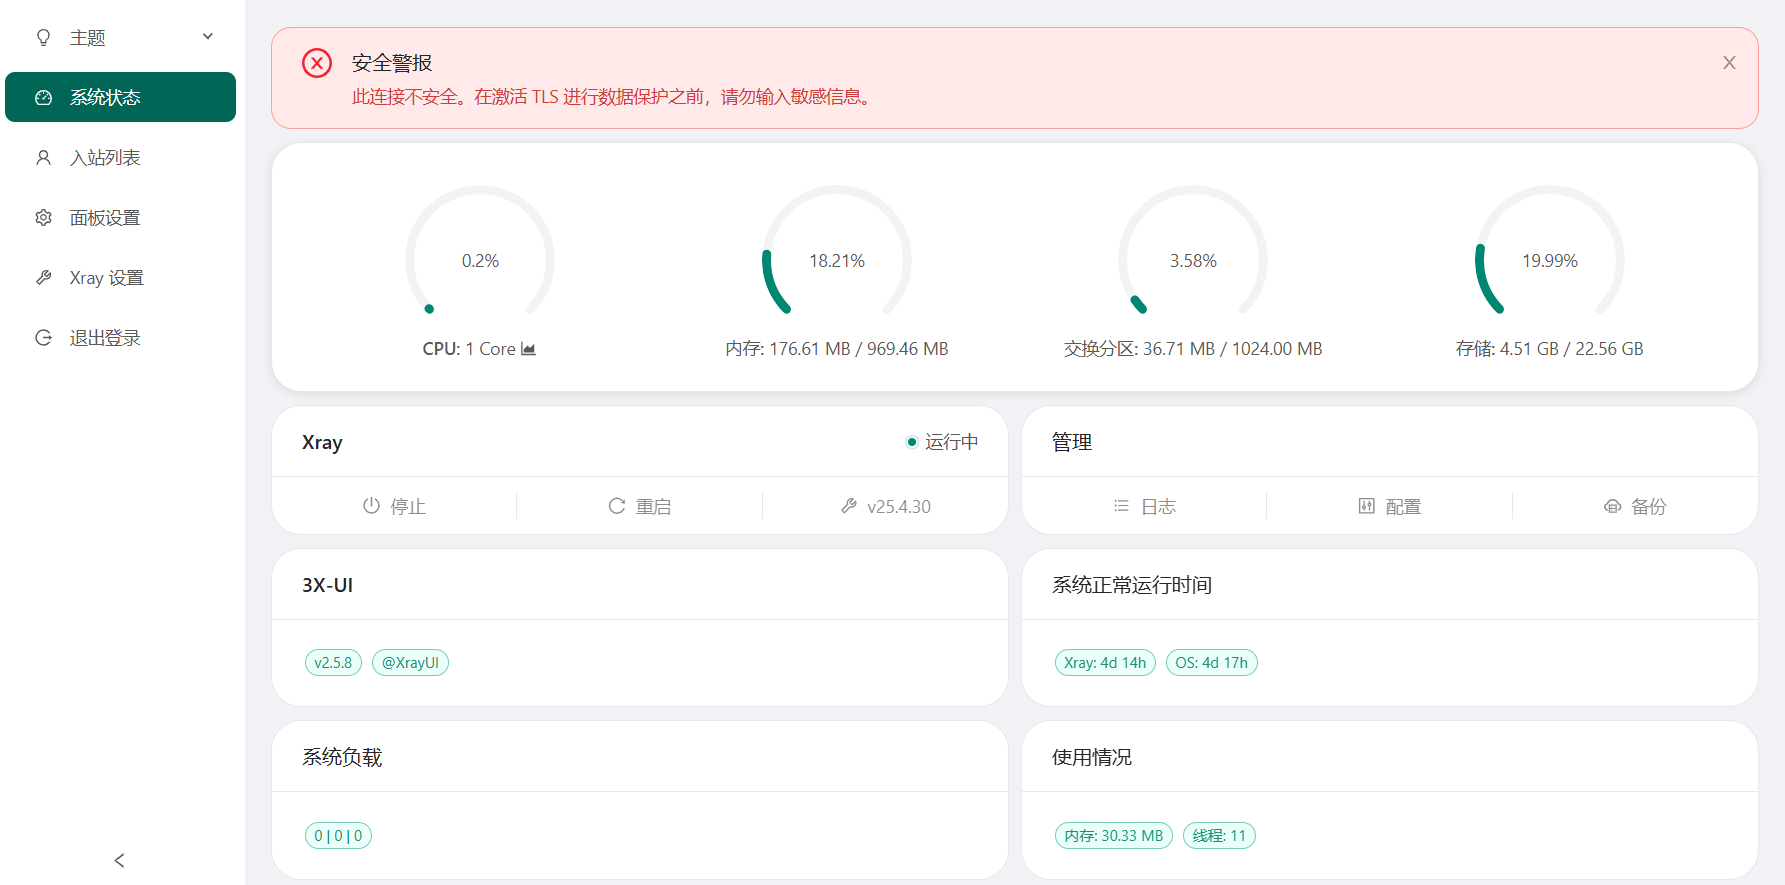Click the list icon next to 日志

pyautogui.click(x=1121, y=506)
